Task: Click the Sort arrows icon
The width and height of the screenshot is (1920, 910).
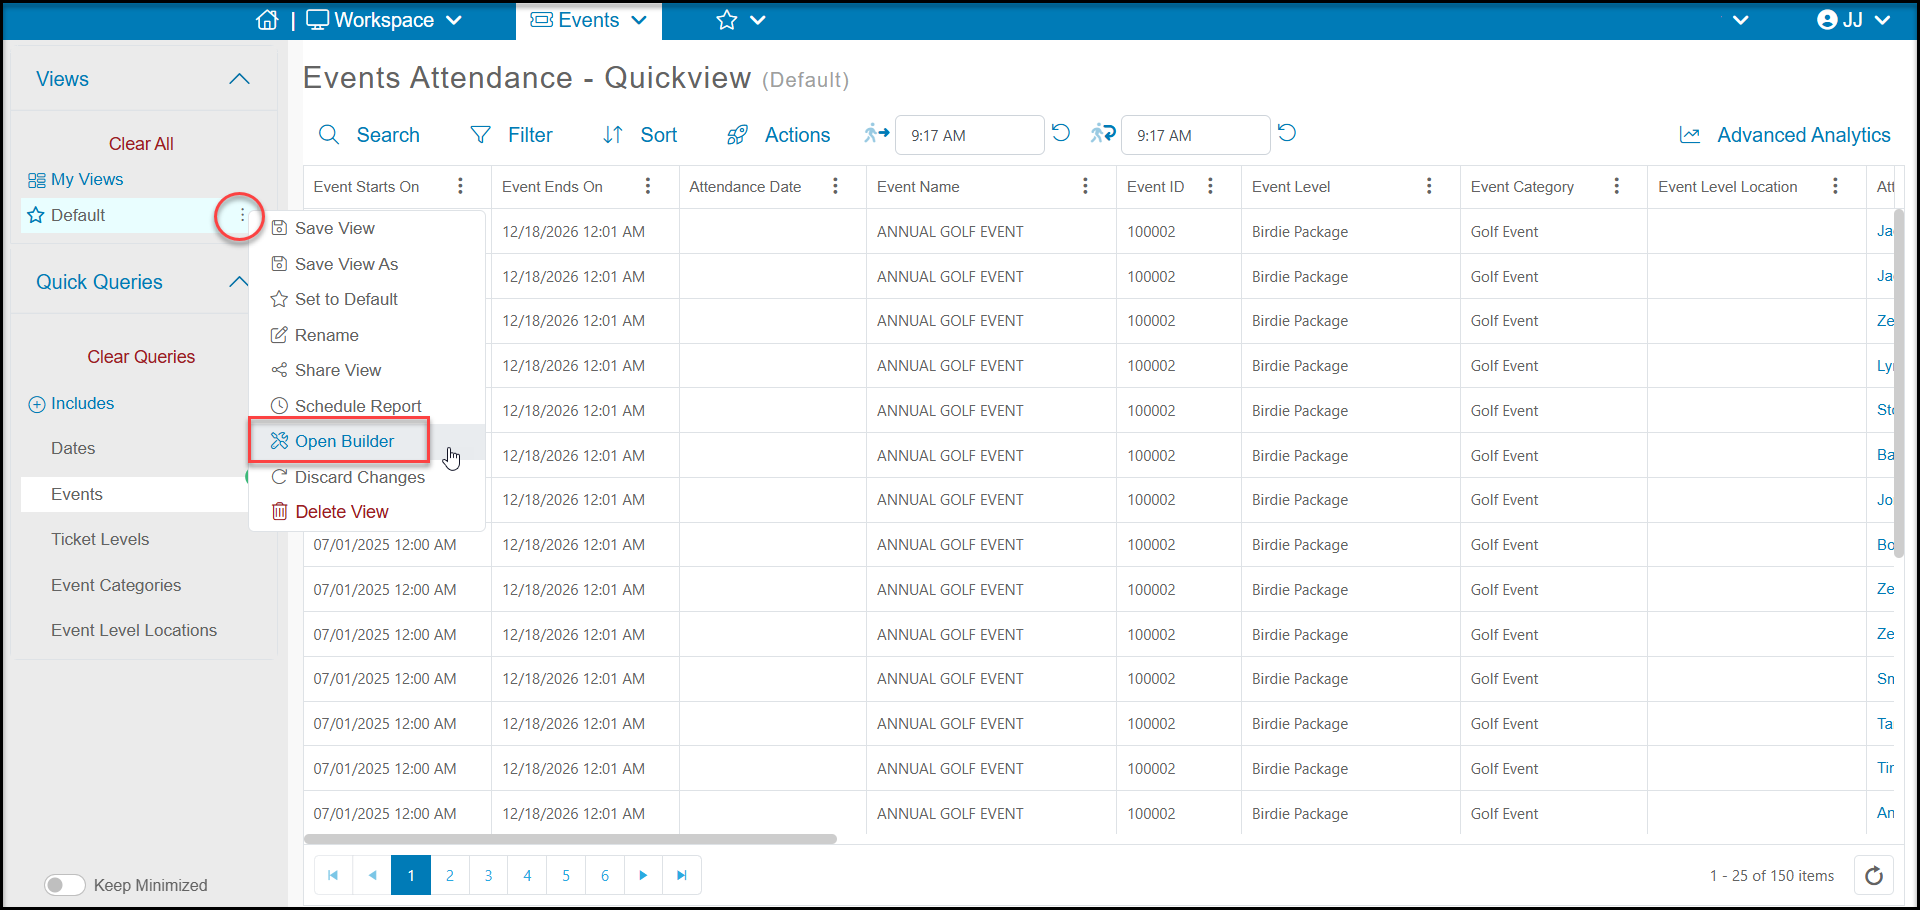Action: (x=613, y=135)
